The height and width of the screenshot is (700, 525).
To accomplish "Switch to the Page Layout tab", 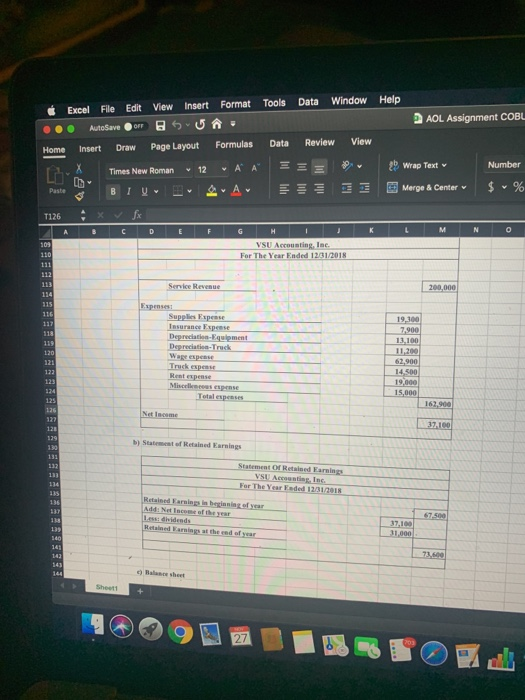I will point(175,146).
